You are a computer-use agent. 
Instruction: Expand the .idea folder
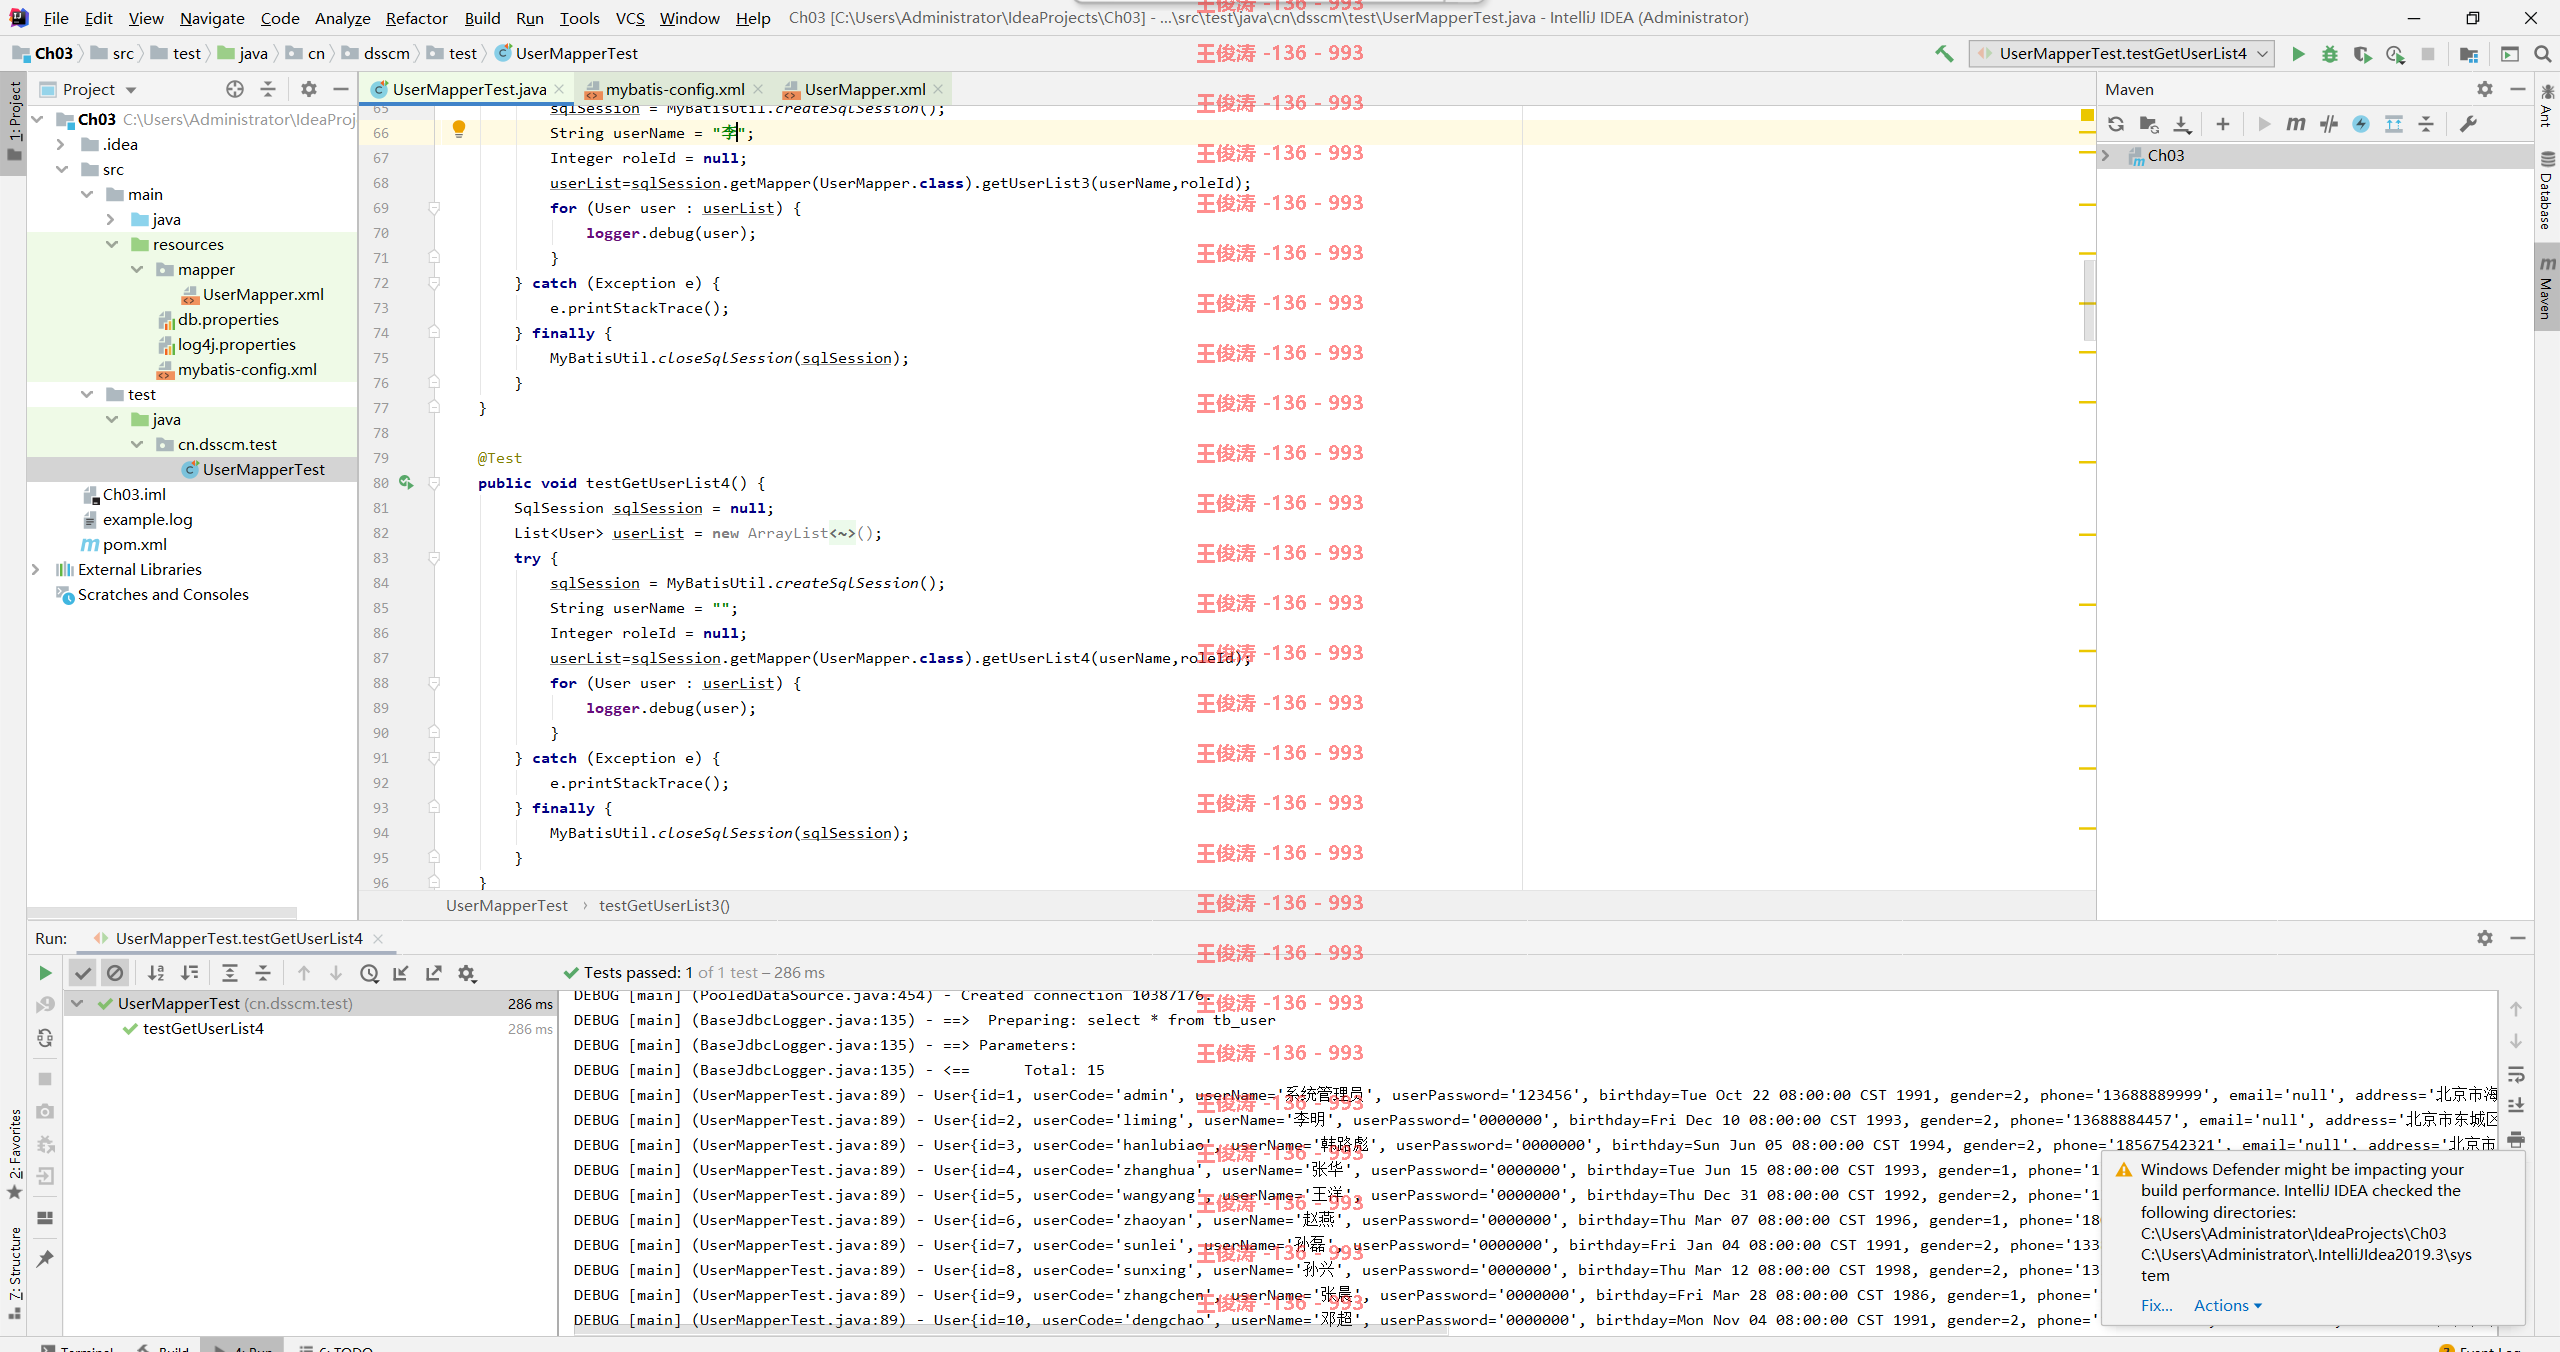point(61,144)
